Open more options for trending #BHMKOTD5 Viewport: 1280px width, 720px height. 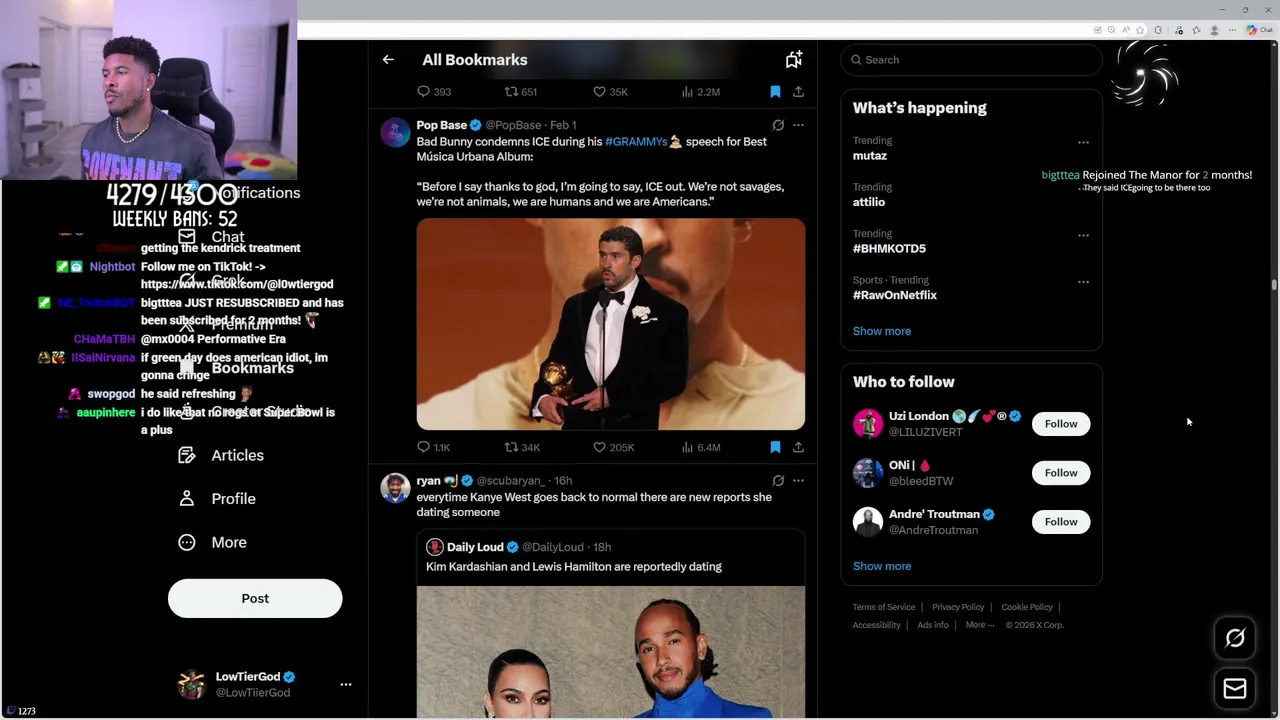pos(1083,236)
